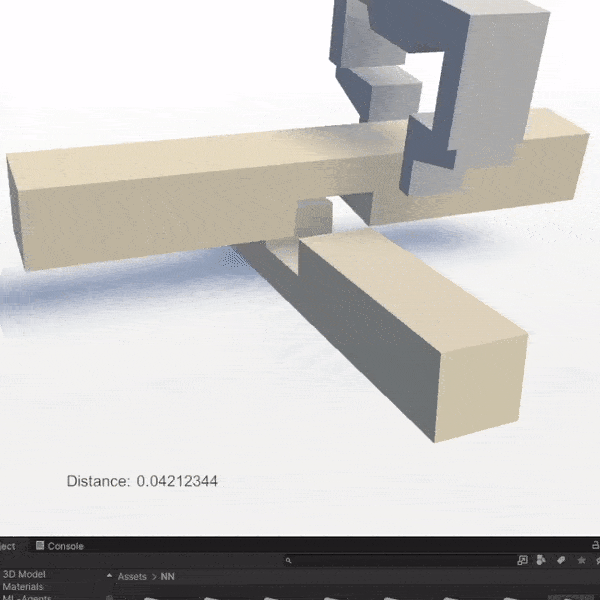Image resolution: width=600 pixels, height=600 pixels.
Task: Toggle hidden packages visibility at toolbar edge
Action: 596,561
